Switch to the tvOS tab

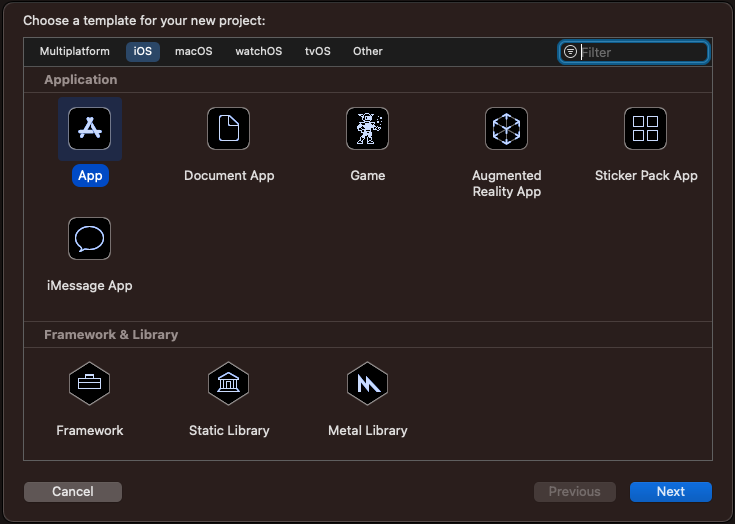317,51
